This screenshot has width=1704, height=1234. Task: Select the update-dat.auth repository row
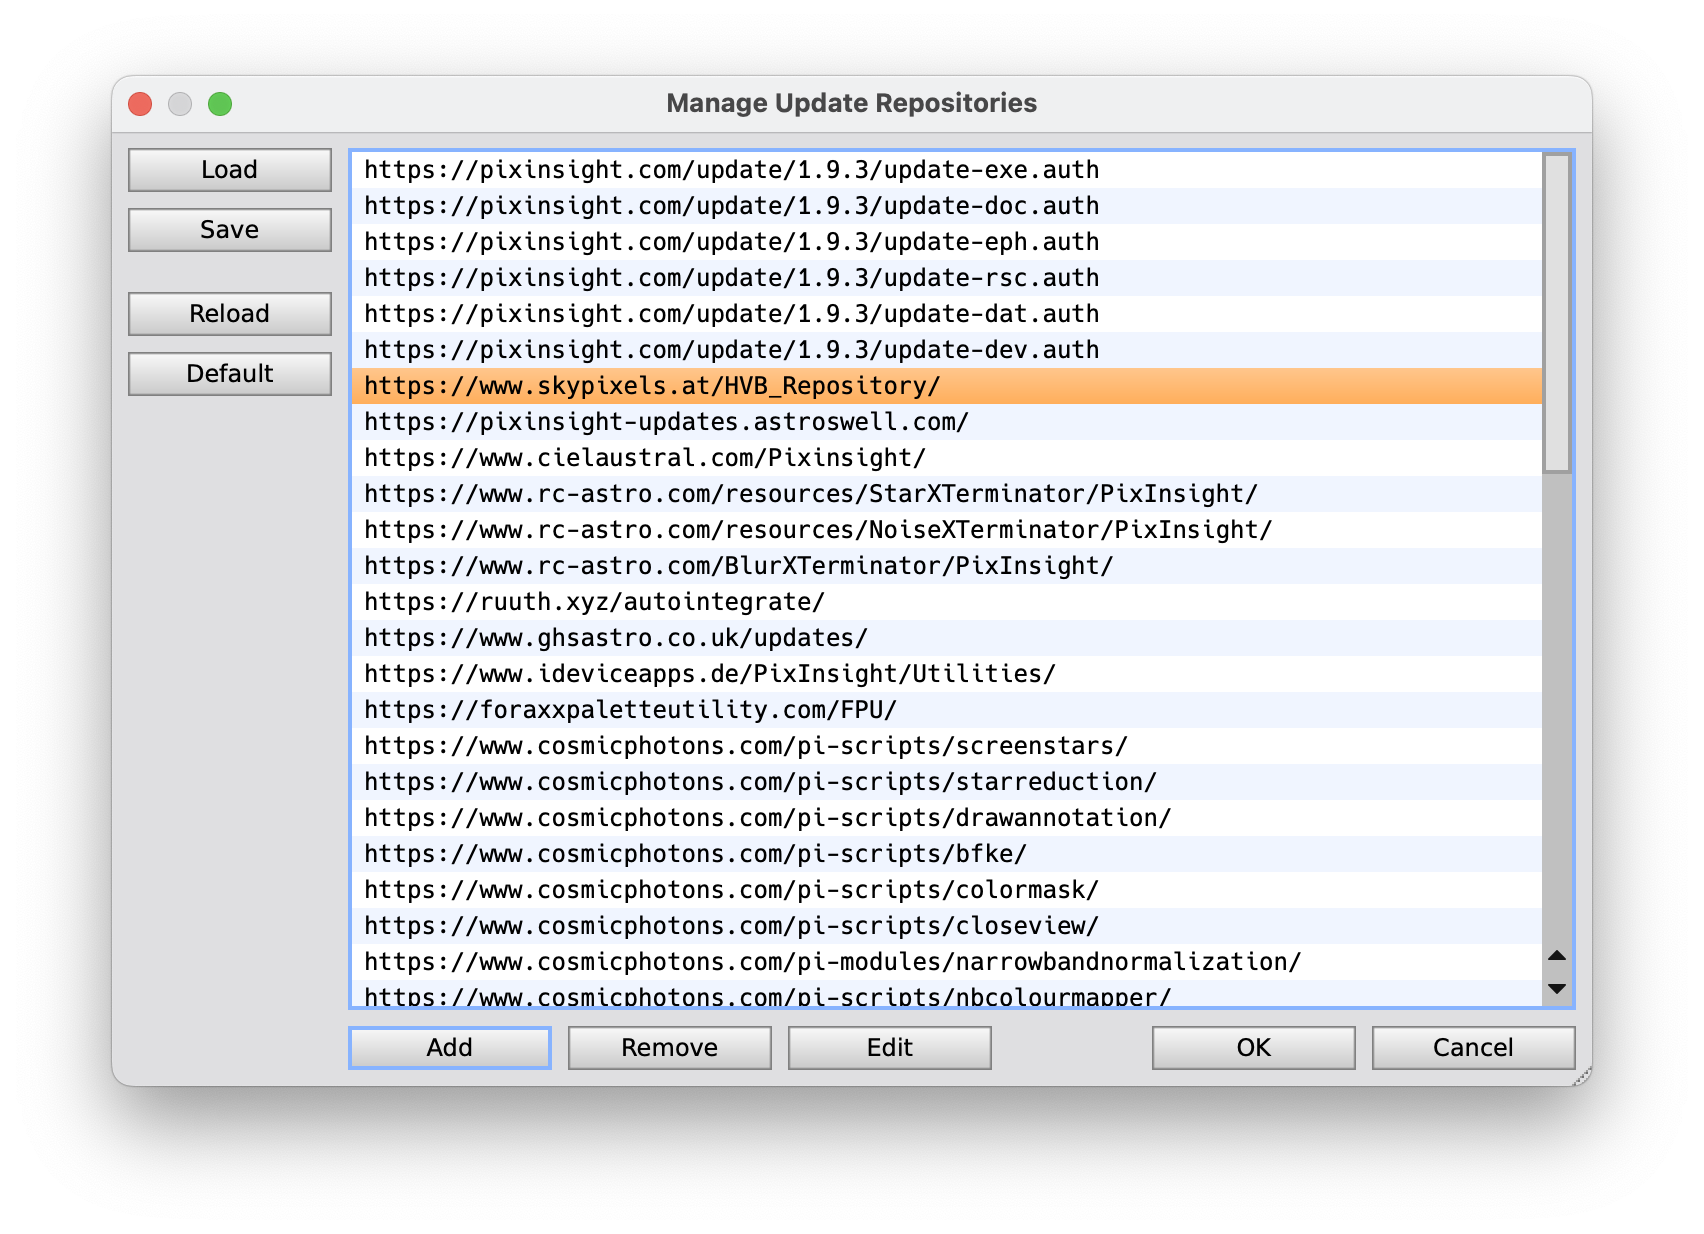946,314
